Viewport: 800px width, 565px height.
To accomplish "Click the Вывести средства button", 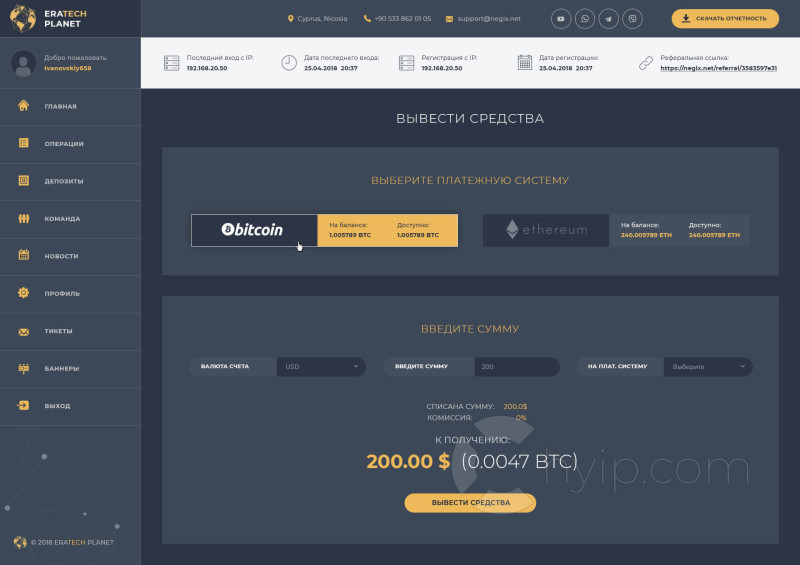I will [470, 503].
